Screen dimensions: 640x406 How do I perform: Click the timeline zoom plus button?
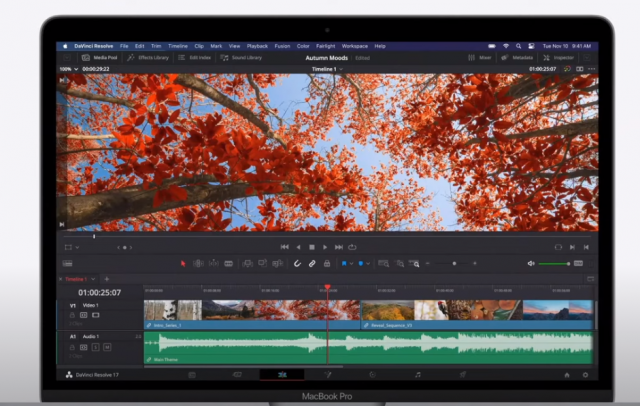(475, 264)
